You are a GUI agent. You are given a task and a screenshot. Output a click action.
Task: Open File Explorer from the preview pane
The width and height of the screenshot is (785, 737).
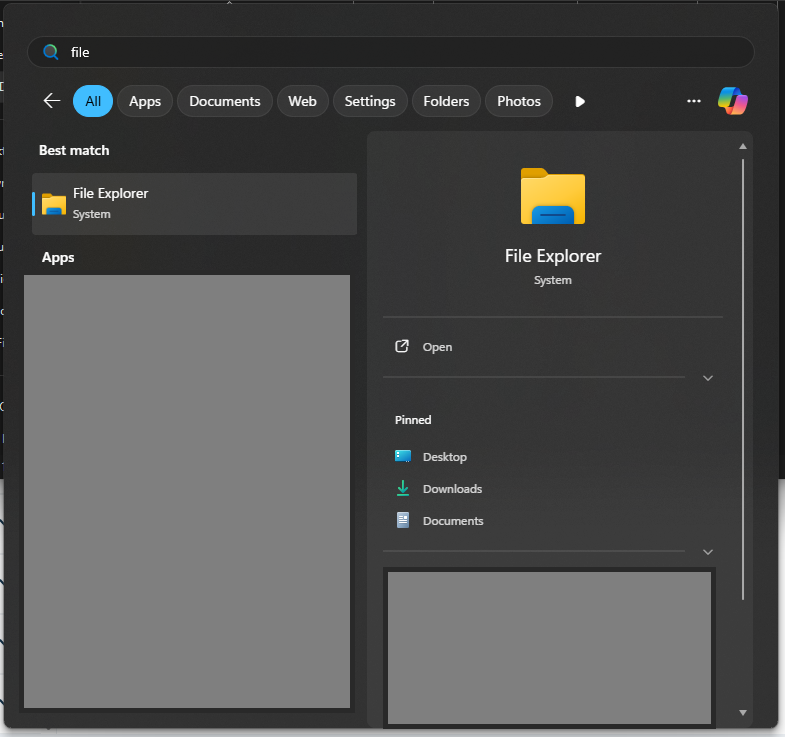coord(553,346)
